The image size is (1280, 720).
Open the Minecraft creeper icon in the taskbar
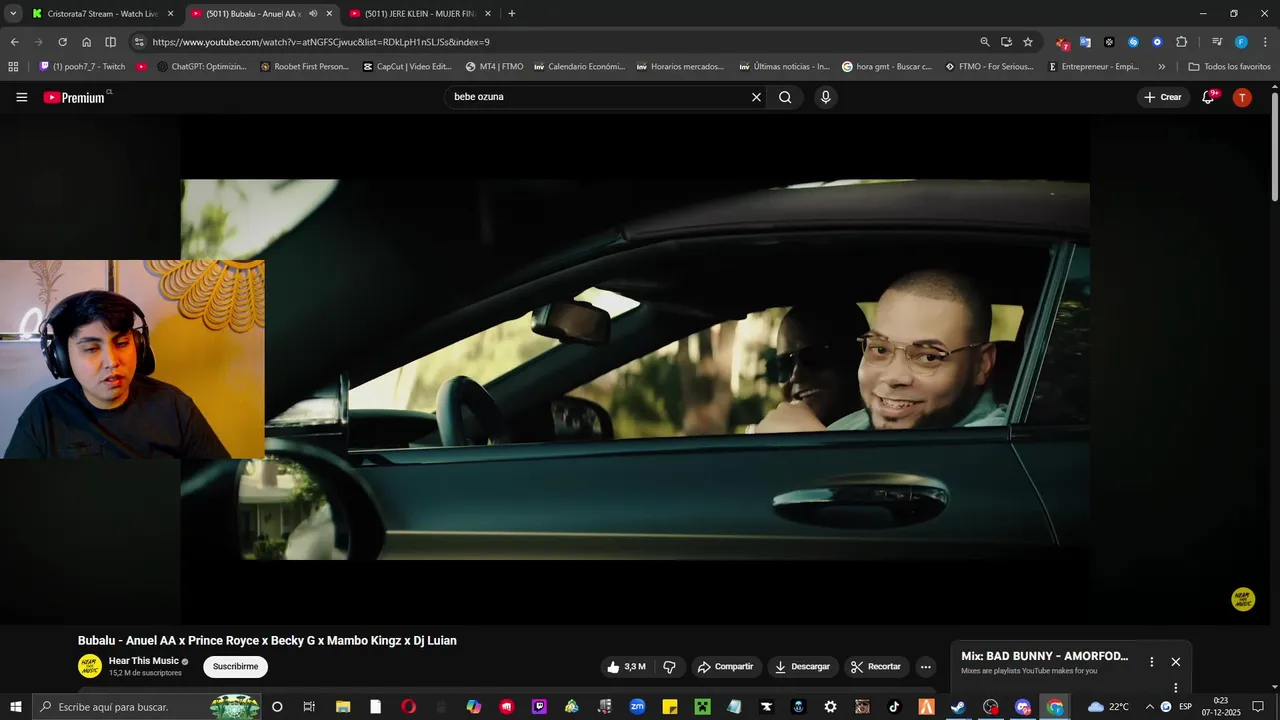[702, 707]
